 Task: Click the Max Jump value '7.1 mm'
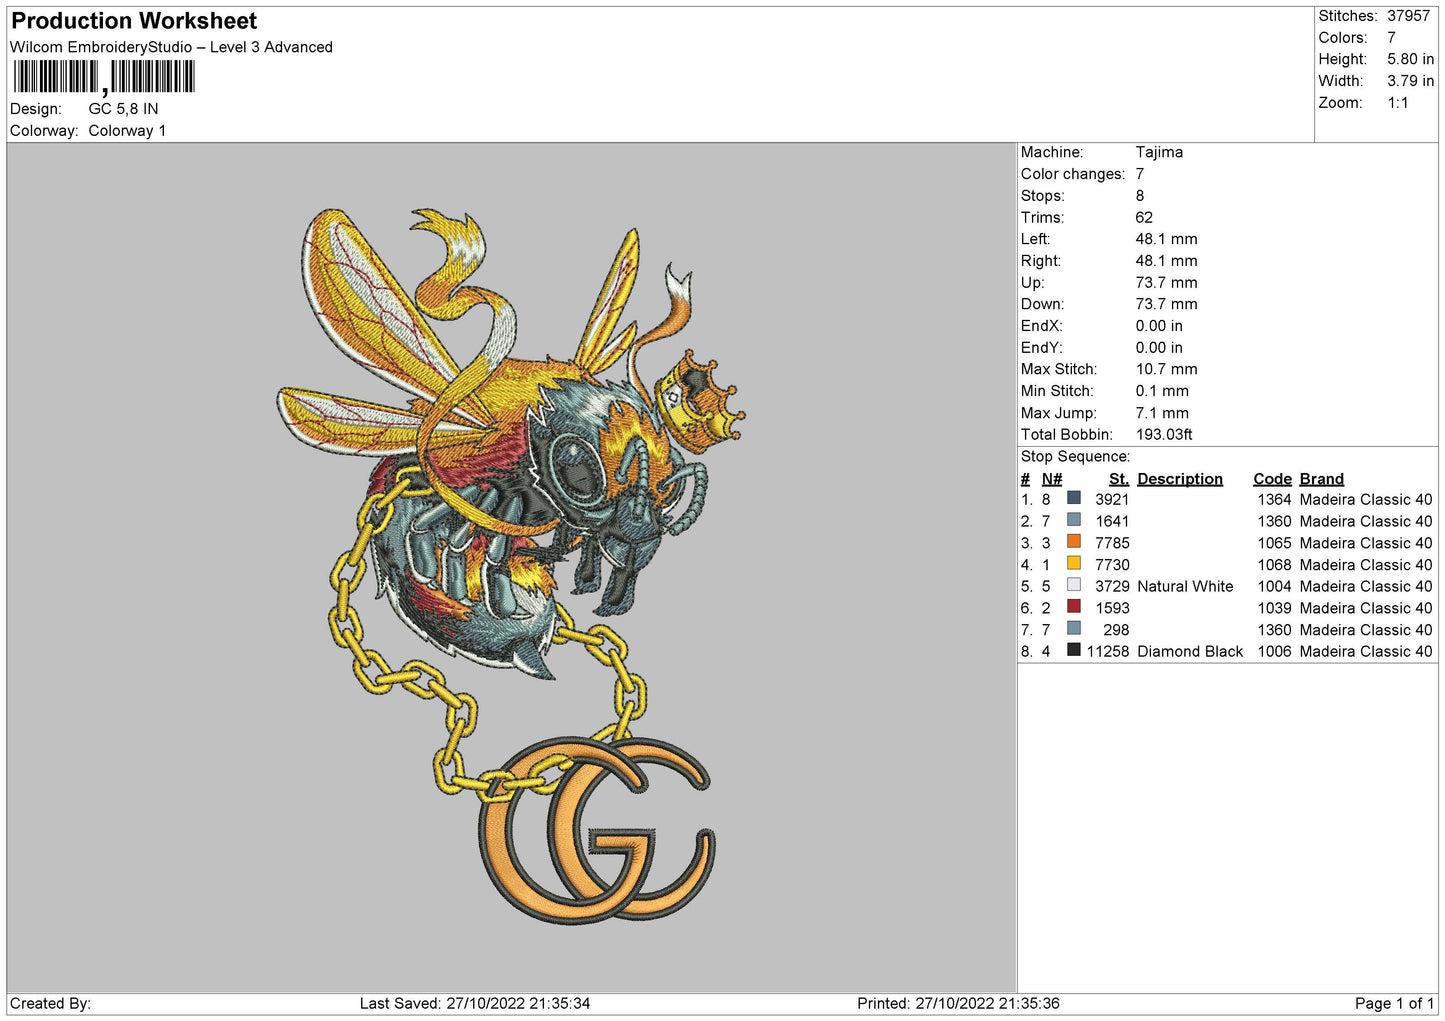[1162, 413]
